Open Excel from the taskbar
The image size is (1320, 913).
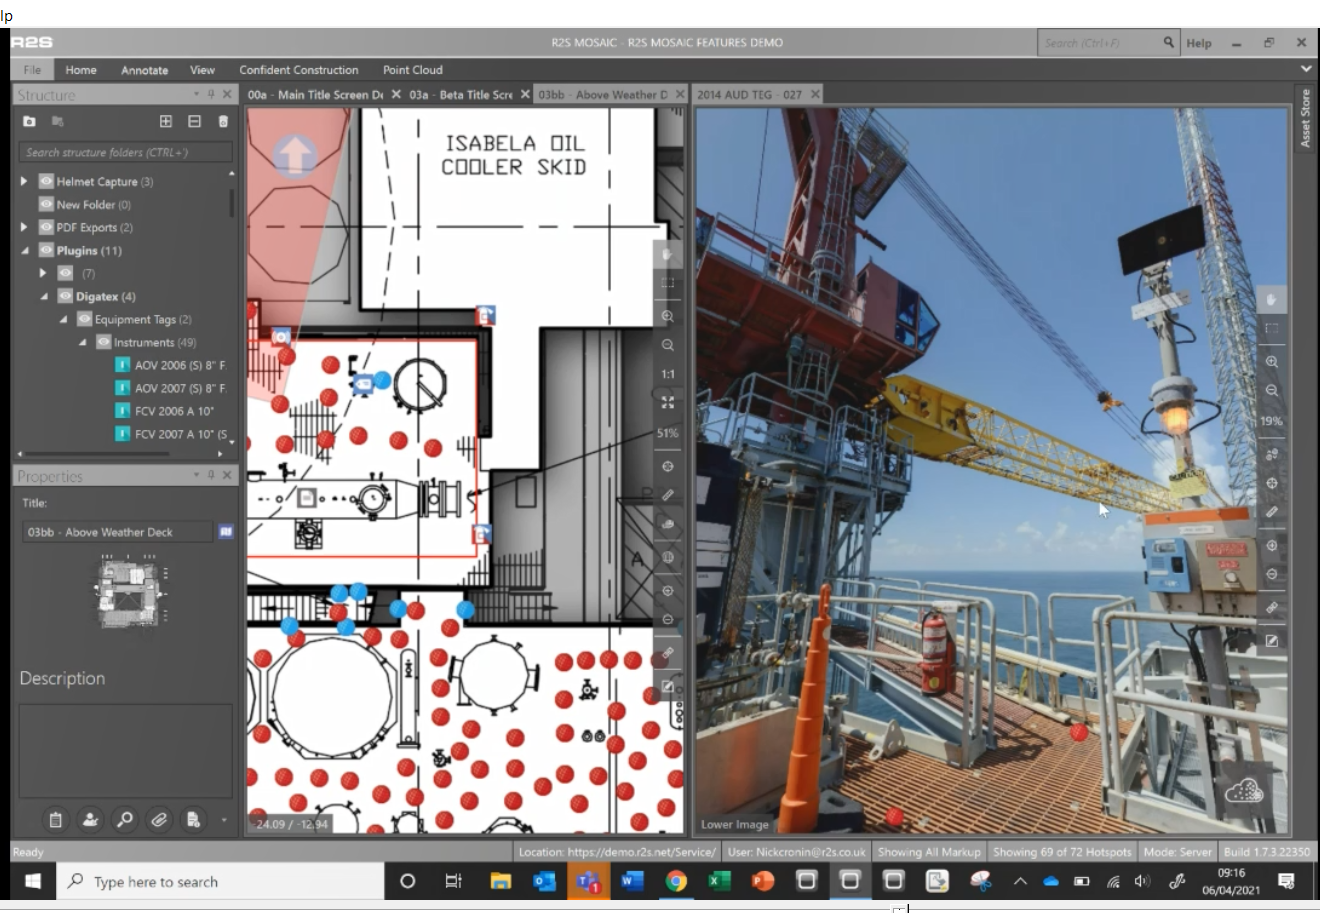pos(718,881)
